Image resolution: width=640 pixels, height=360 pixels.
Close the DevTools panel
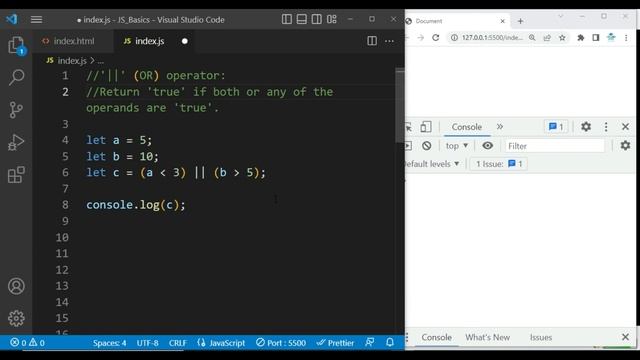click(625, 127)
